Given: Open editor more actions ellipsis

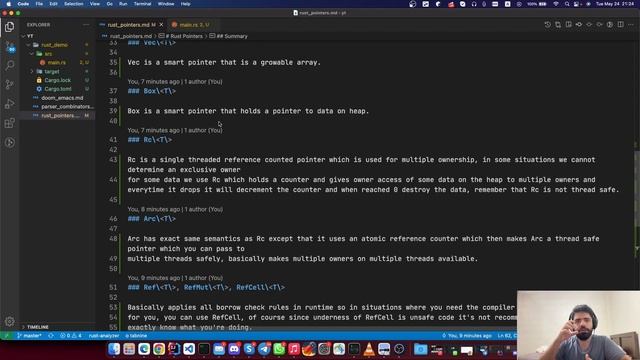Looking at the screenshot, I should (x=631, y=24).
